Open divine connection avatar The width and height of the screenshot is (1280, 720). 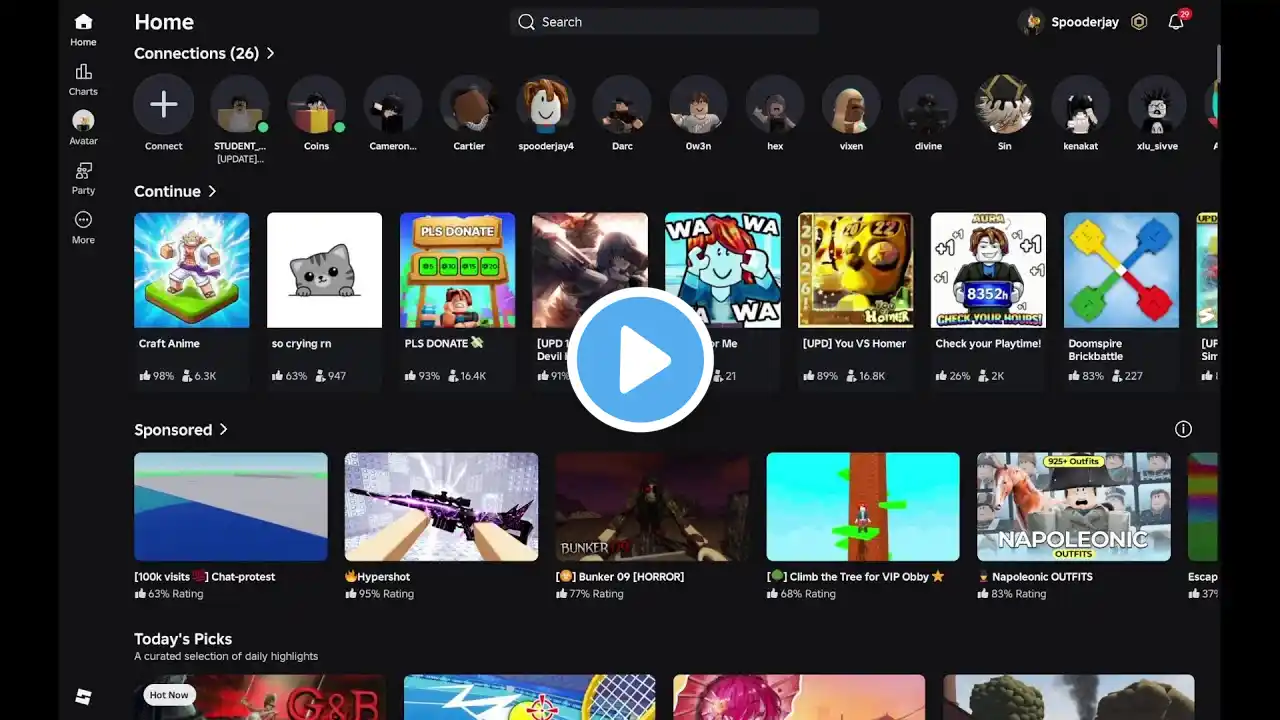[928, 104]
